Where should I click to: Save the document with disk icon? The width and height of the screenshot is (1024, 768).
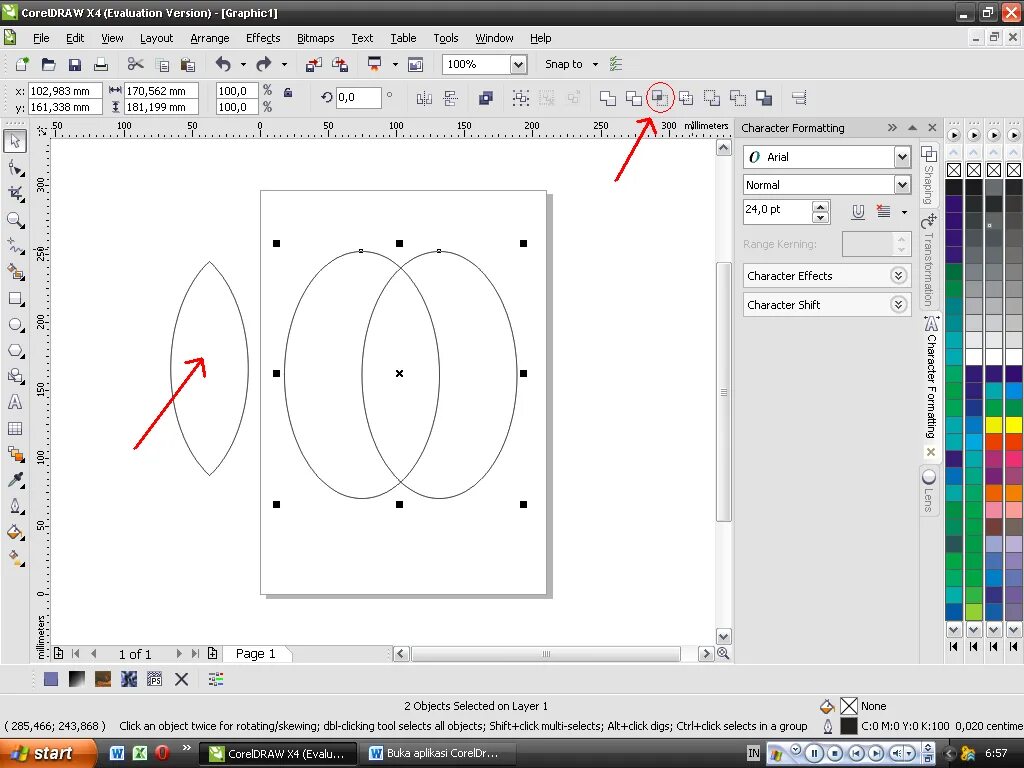pos(75,64)
